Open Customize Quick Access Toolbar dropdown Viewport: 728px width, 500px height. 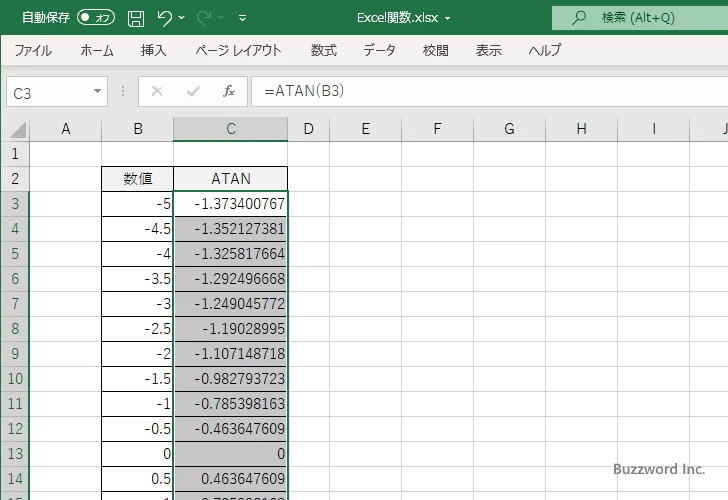pos(242,19)
